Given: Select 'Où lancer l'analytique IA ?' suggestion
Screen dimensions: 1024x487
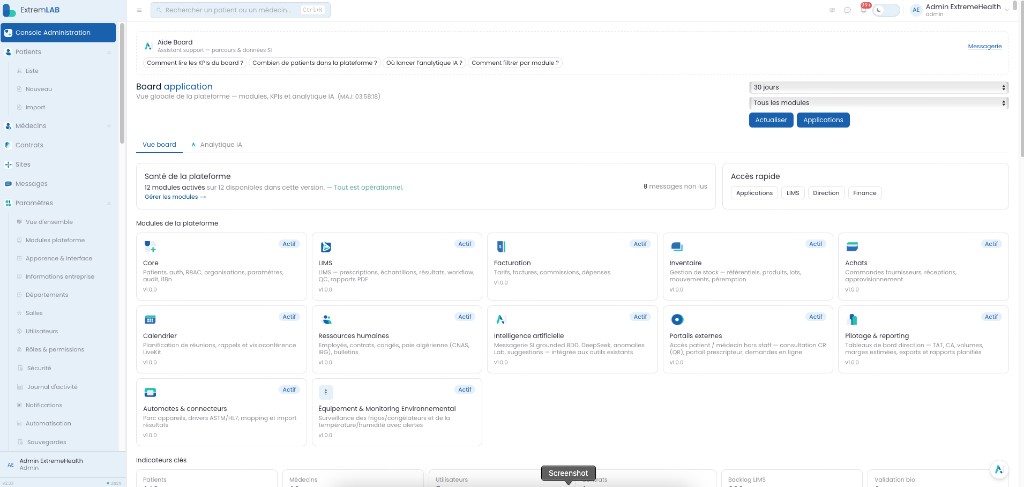Looking at the screenshot, I should pos(424,63).
